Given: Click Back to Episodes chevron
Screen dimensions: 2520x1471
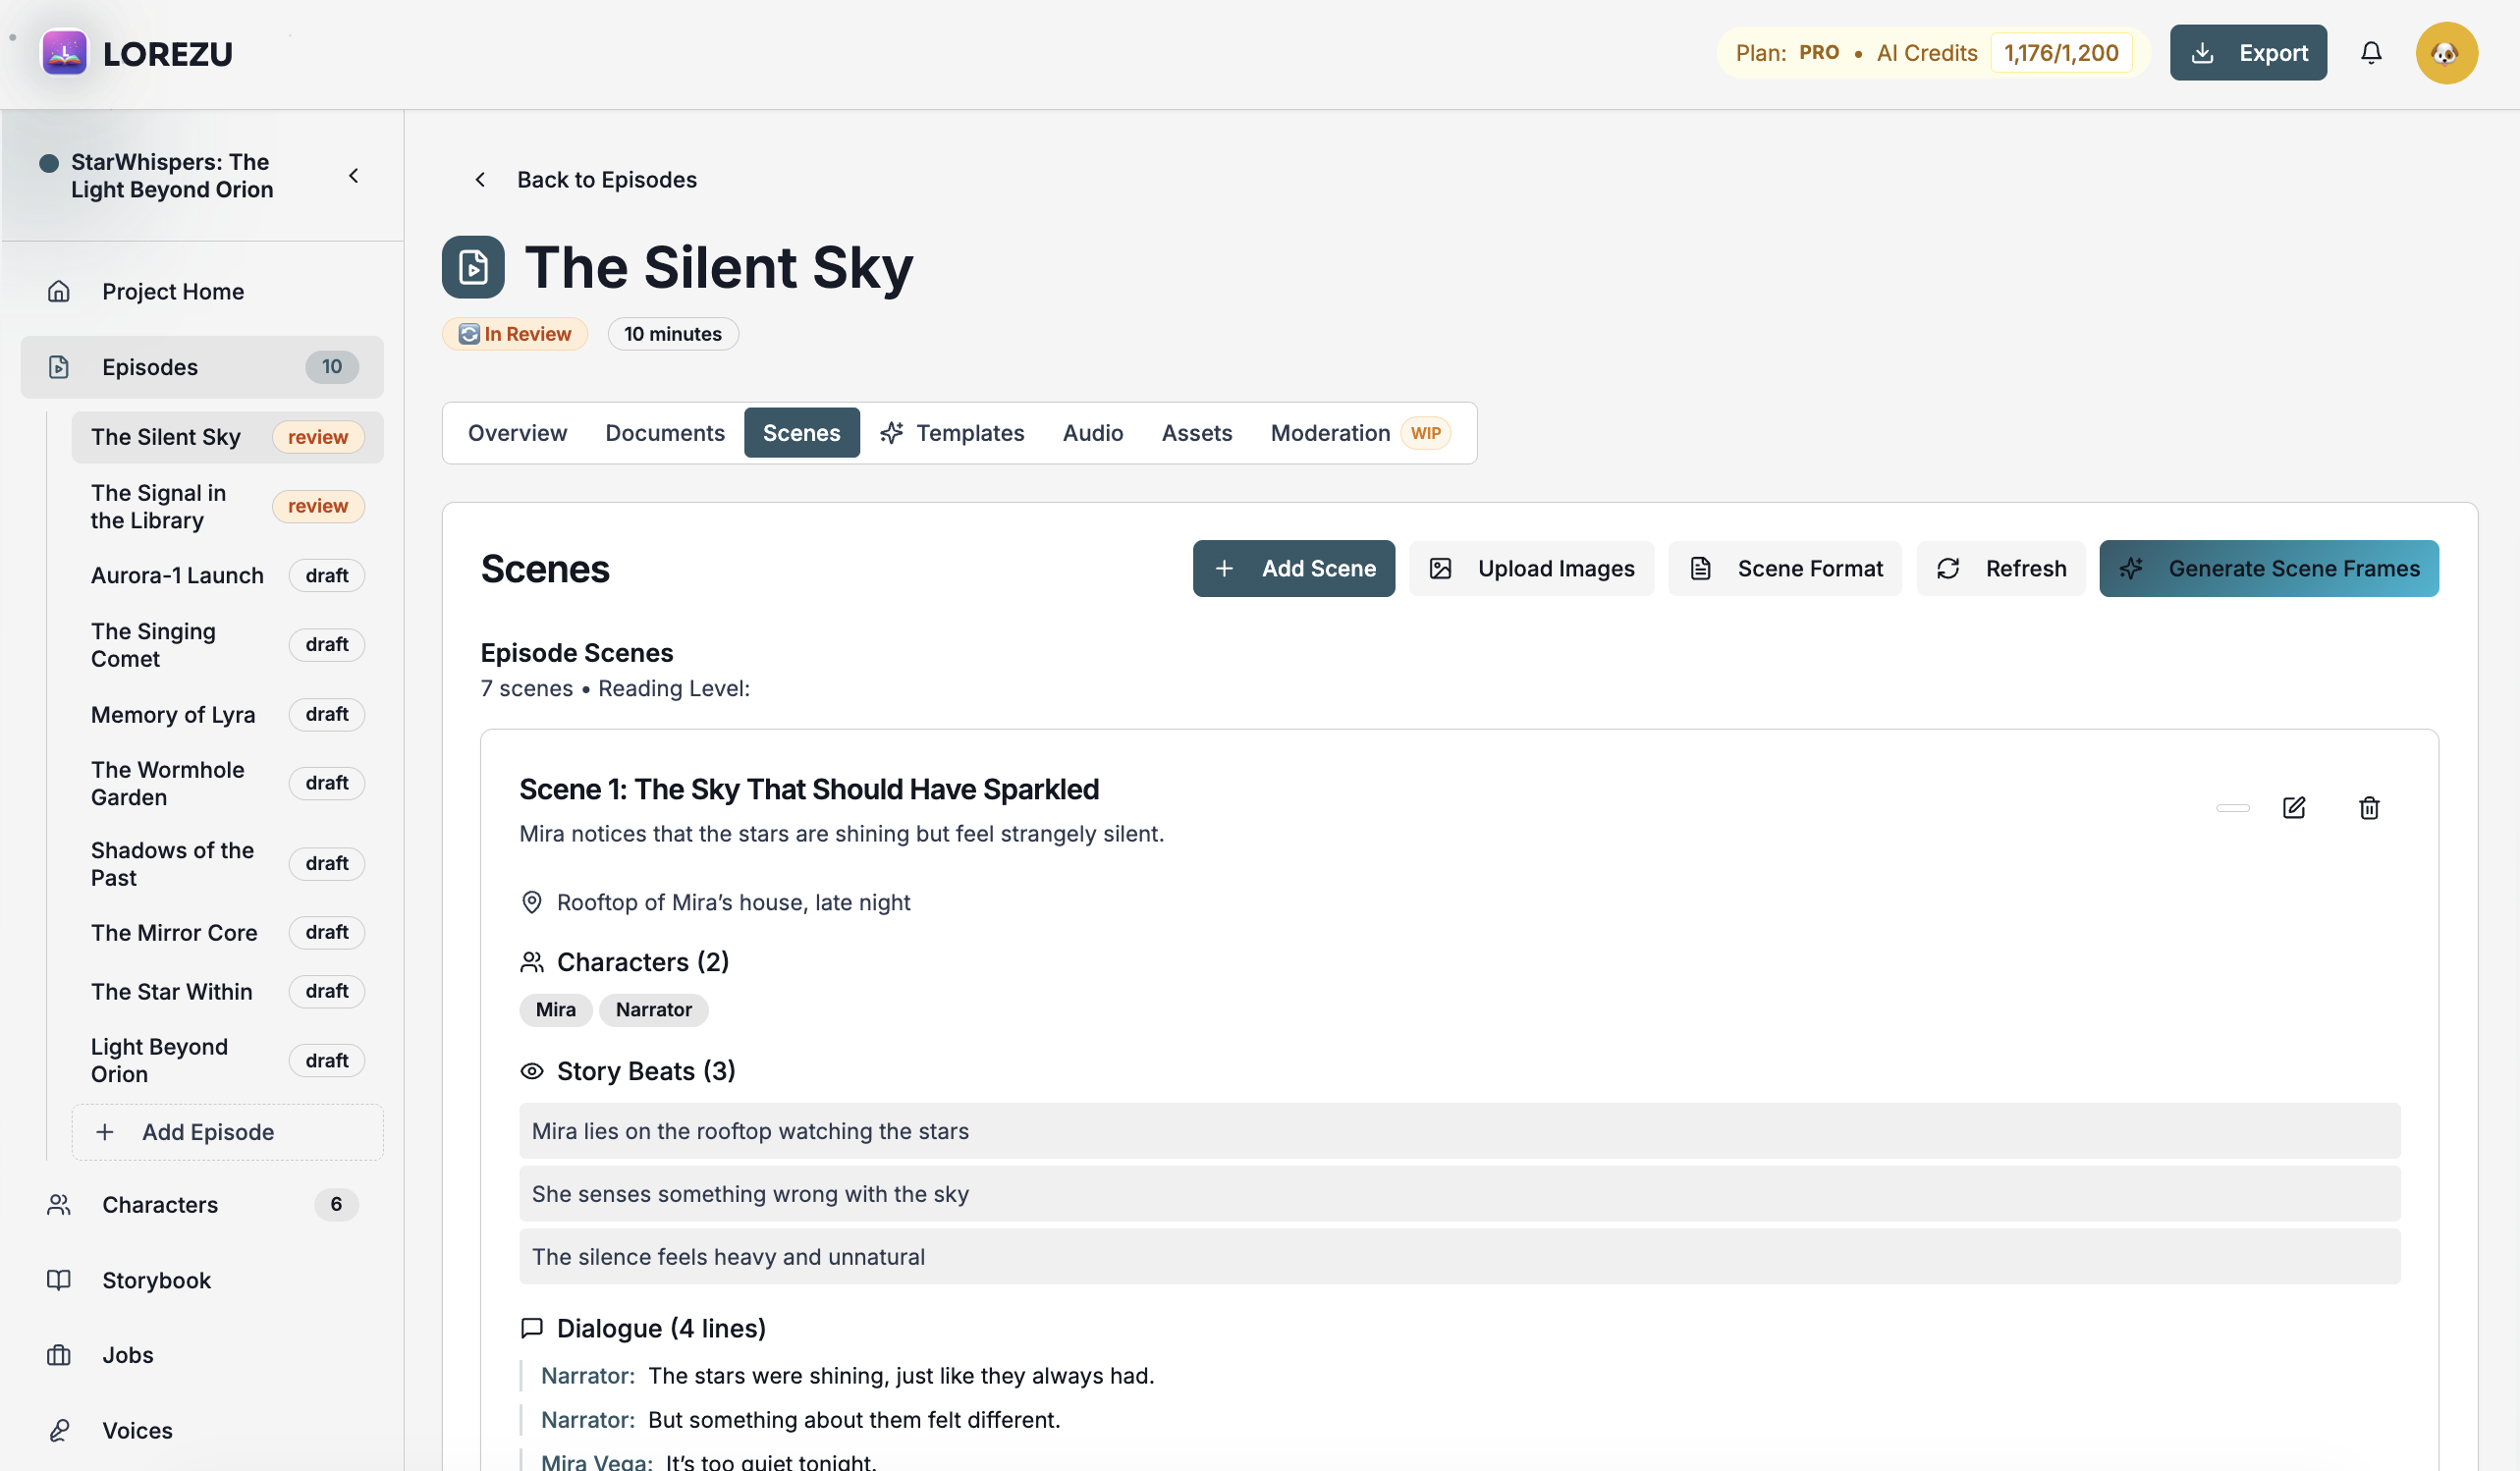Looking at the screenshot, I should coord(481,179).
